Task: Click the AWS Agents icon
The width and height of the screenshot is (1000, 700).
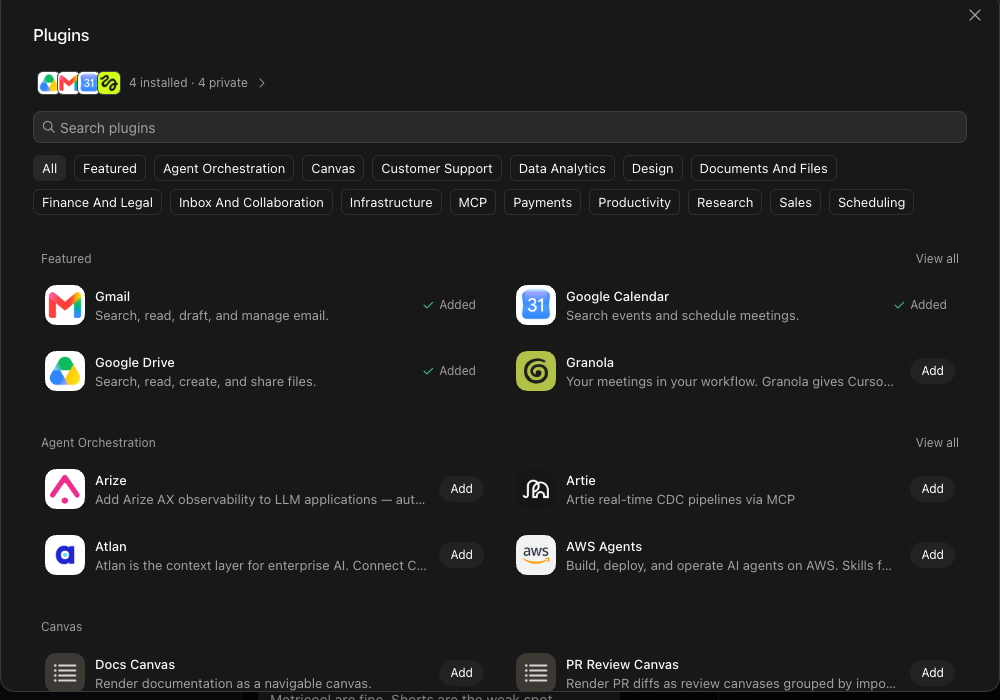Action: pos(536,555)
